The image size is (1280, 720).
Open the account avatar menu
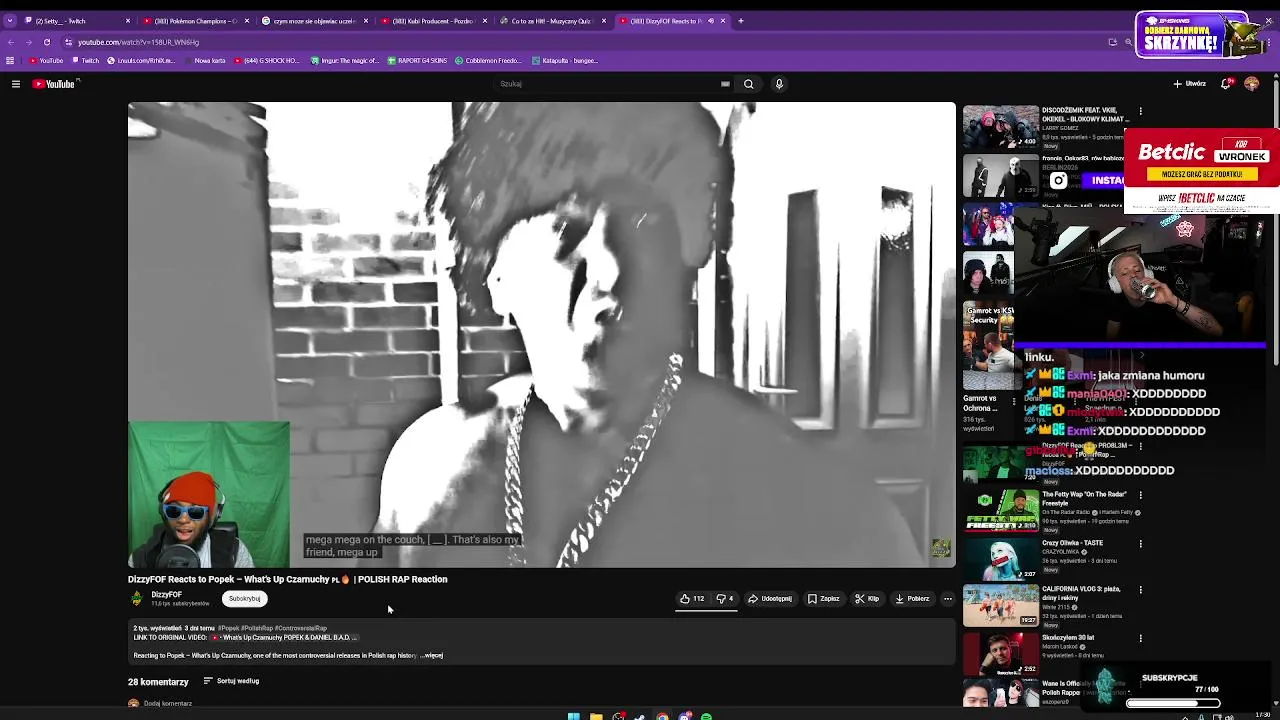pos(1251,84)
